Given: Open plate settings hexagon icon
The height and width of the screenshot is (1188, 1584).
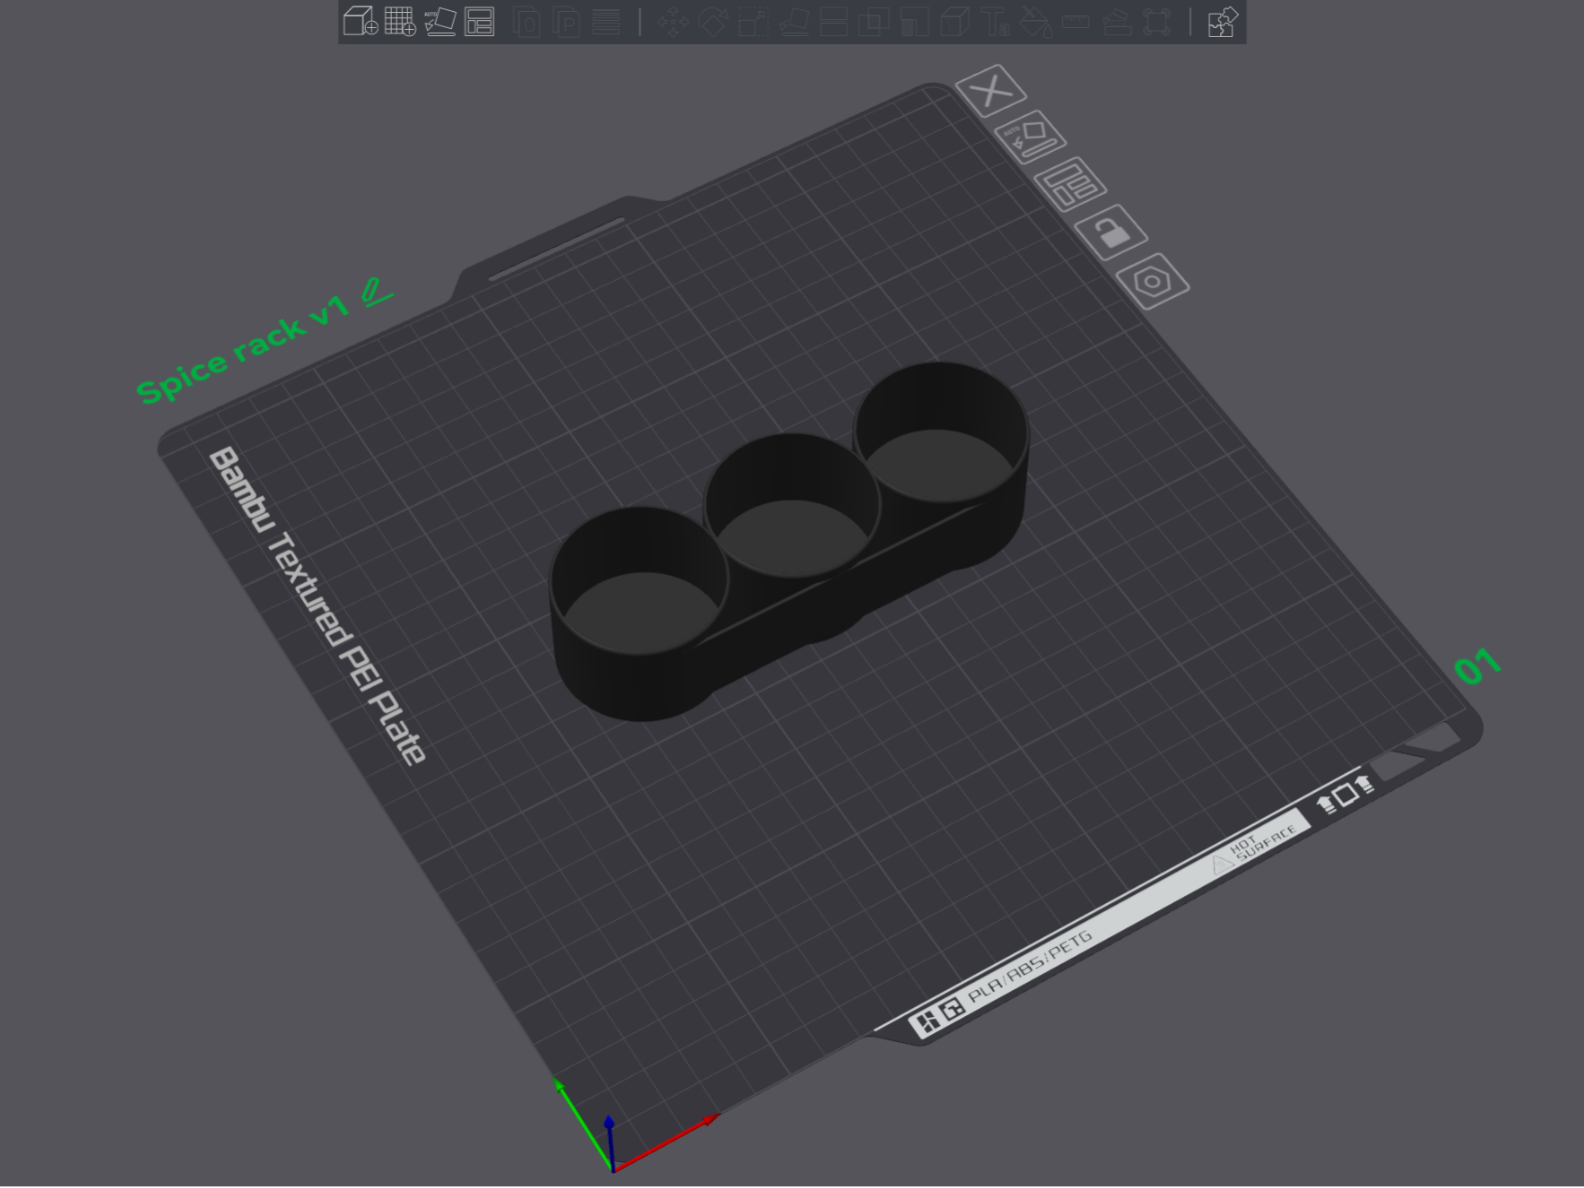Looking at the screenshot, I should click(1152, 281).
